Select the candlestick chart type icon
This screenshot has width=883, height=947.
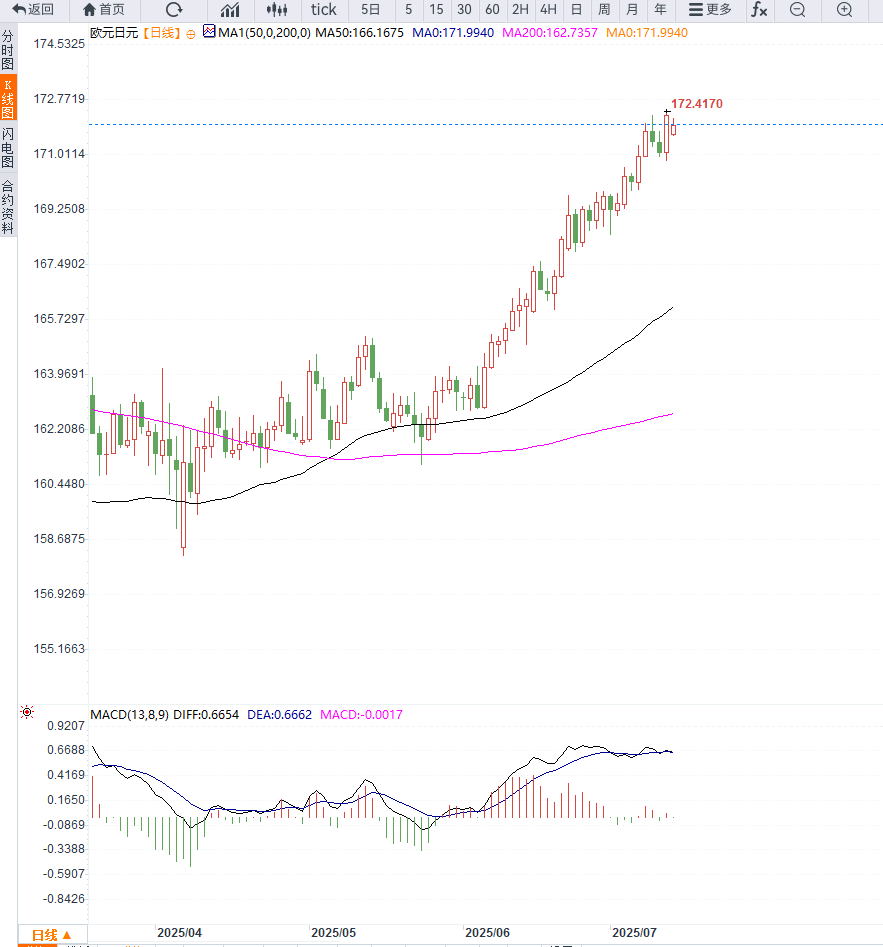[277, 10]
